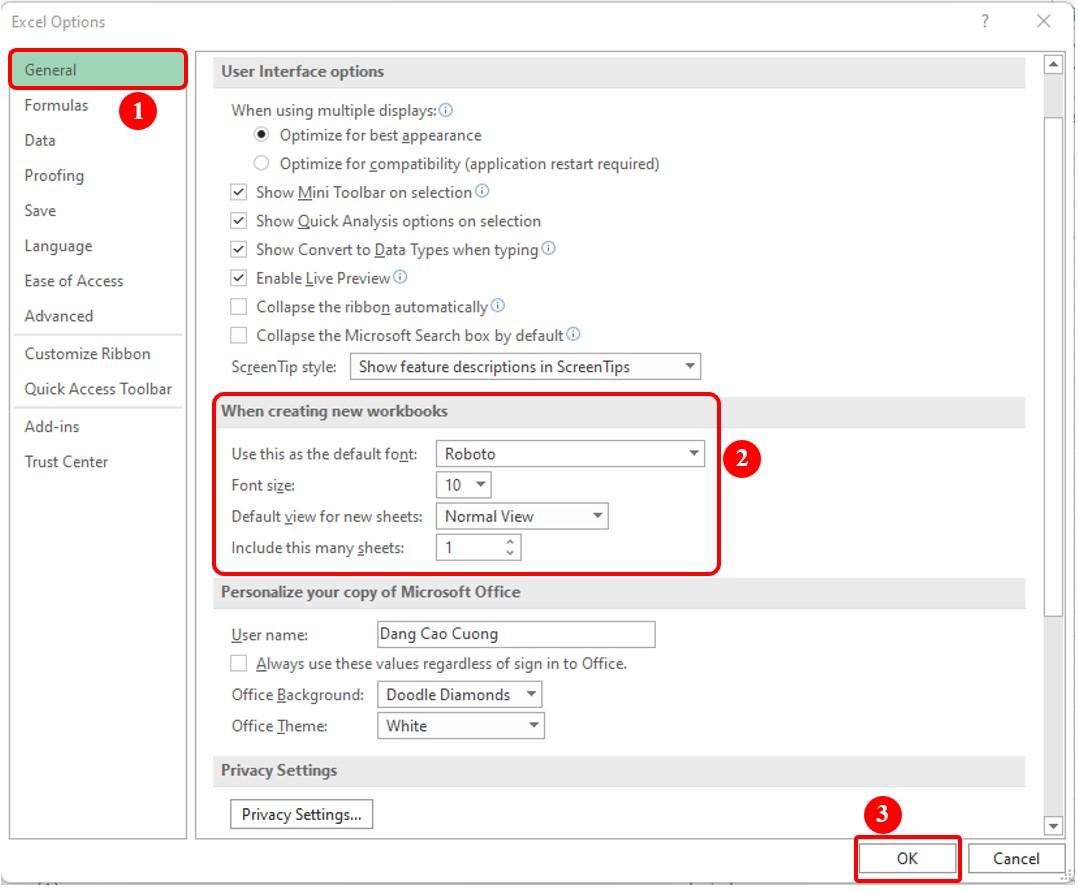Open the Ease of Access category
The image size is (1078, 891).
(98, 280)
